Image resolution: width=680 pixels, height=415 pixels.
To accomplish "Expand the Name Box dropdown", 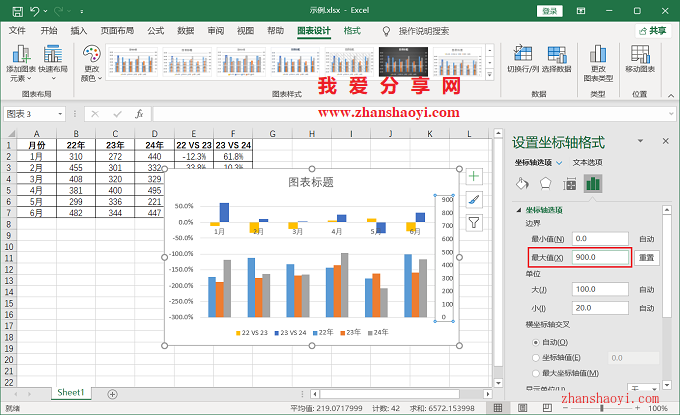I will tap(60, 114).
